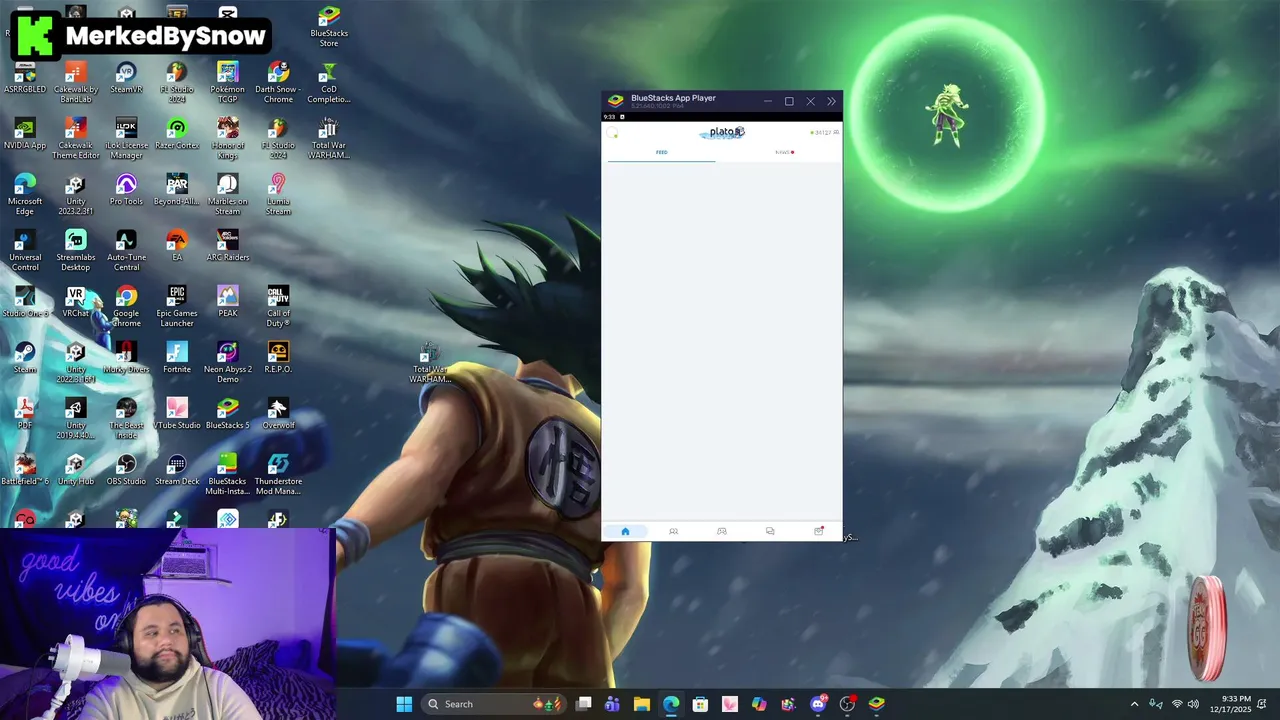
Task: Expand the BlueStacks side toolbar double-chevron
Action: coord(831,101)
